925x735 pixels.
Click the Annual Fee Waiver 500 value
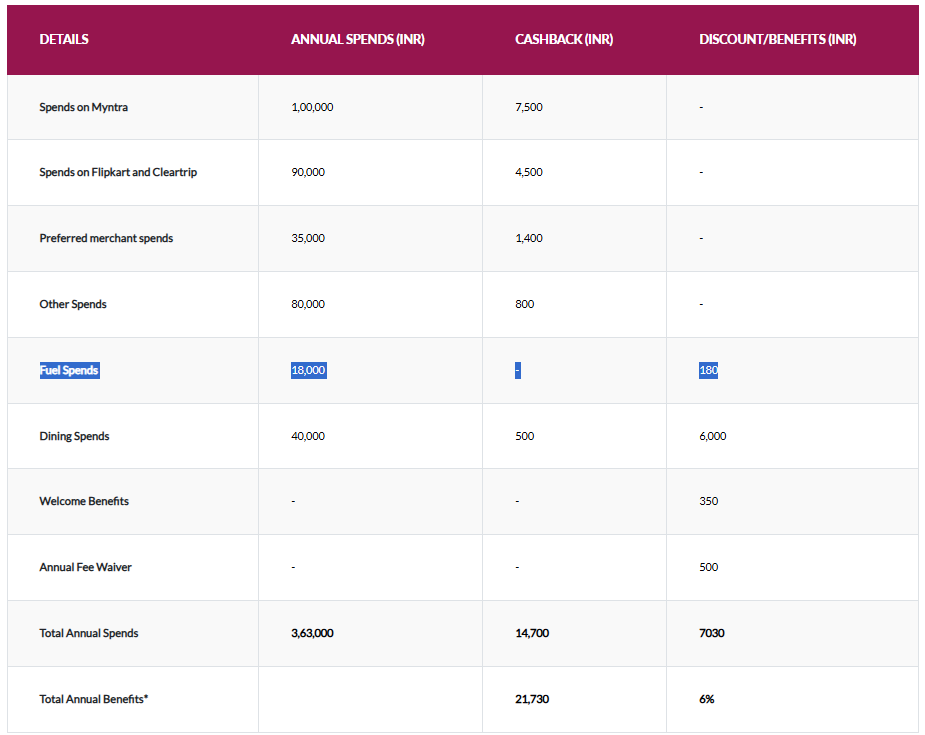coord(708,567)
